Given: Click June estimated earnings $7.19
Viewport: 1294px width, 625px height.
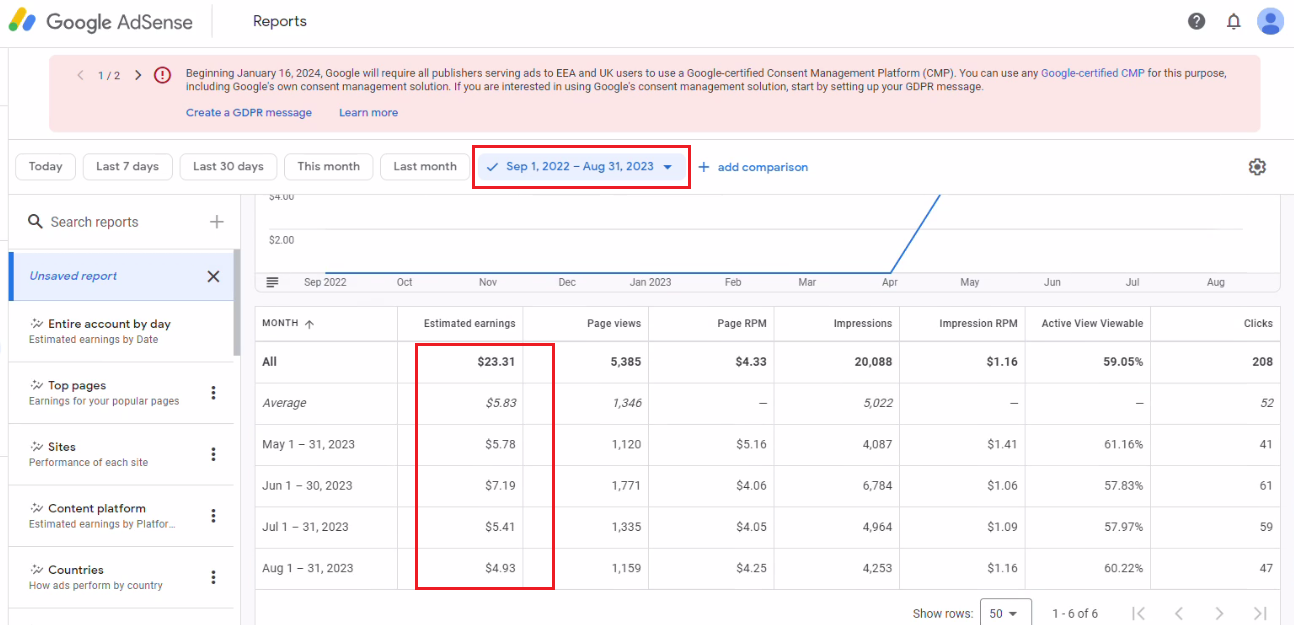Looking at the screenshot, I should (499, 486).
